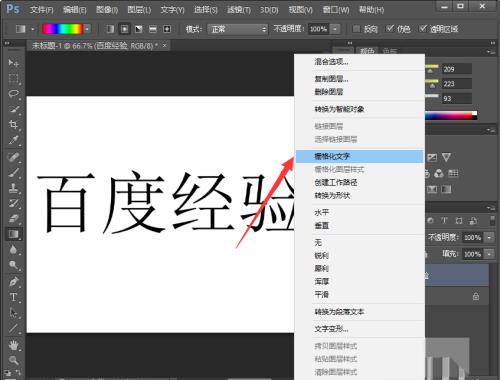
Task: Select the Gradient tool in toolbox
Action: click(x=13, y=234)
